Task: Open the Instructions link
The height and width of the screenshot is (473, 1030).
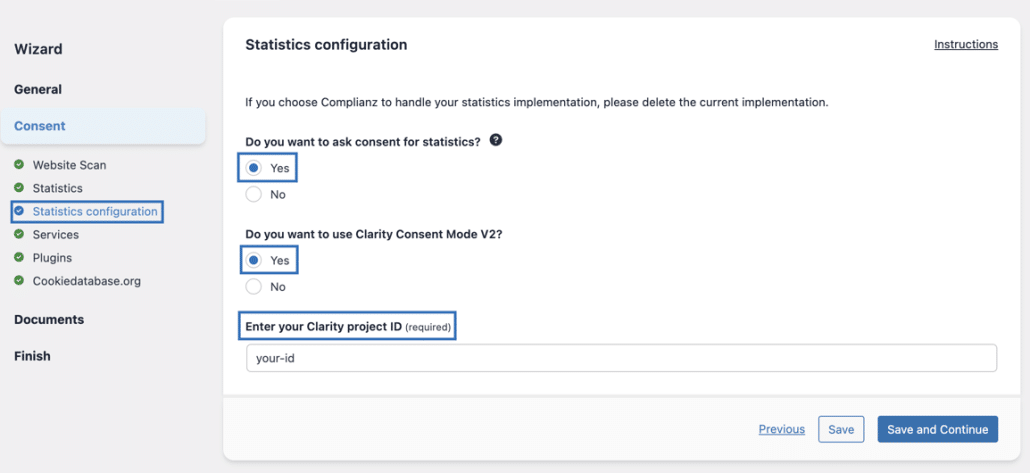Action: [965, 45]
